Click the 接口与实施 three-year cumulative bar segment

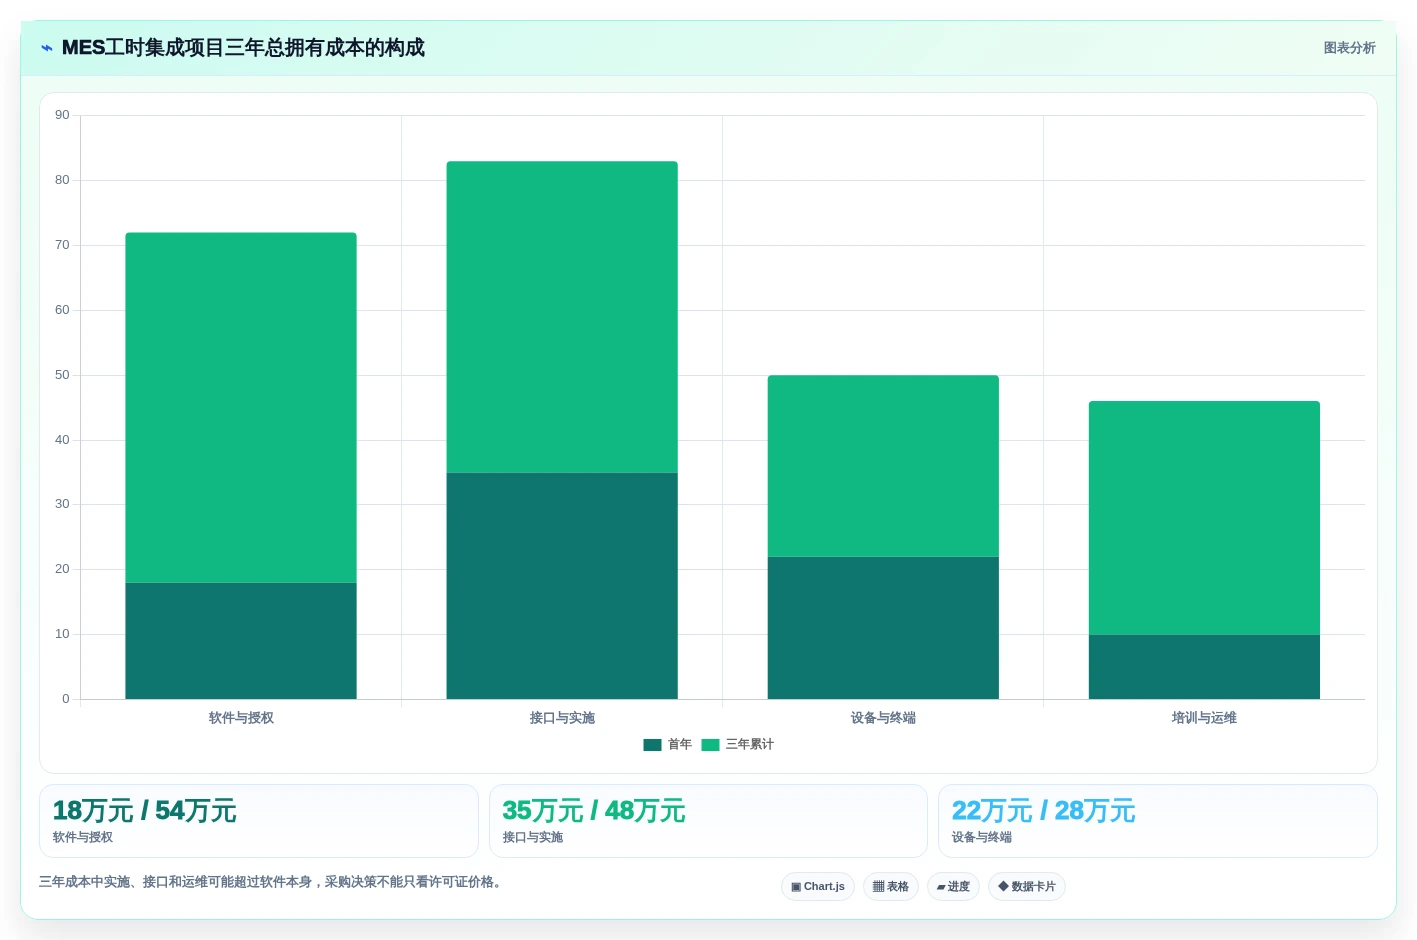tap(562, 317)
